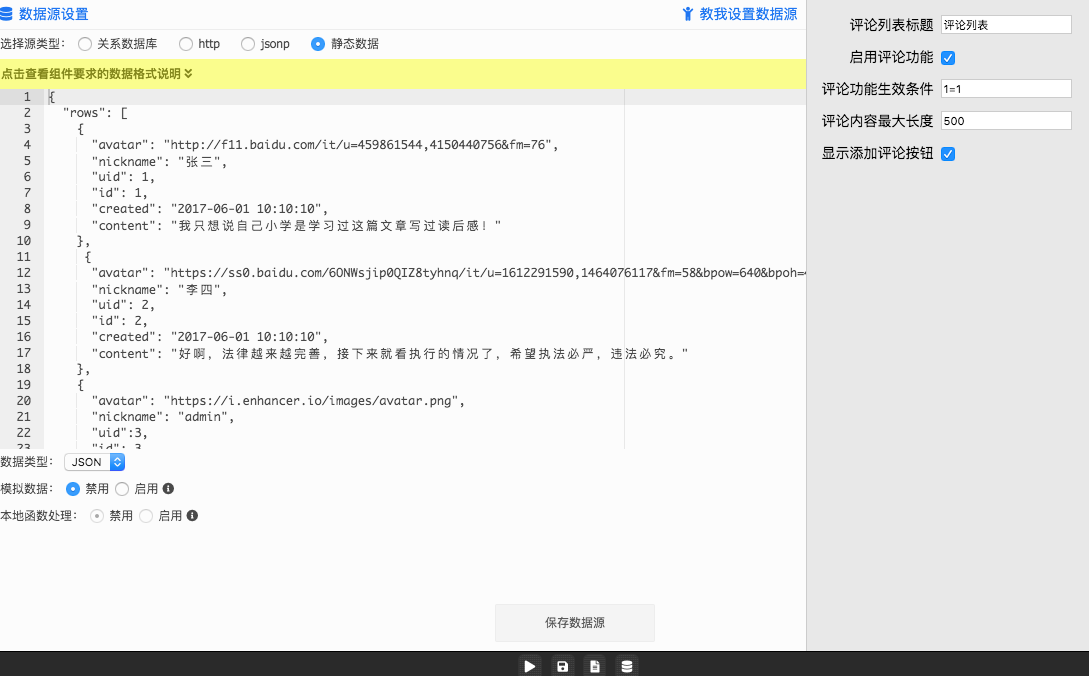Click the play/run icon in bottom toolbar
Screen dimensions: 1089x676
[530, 666]
